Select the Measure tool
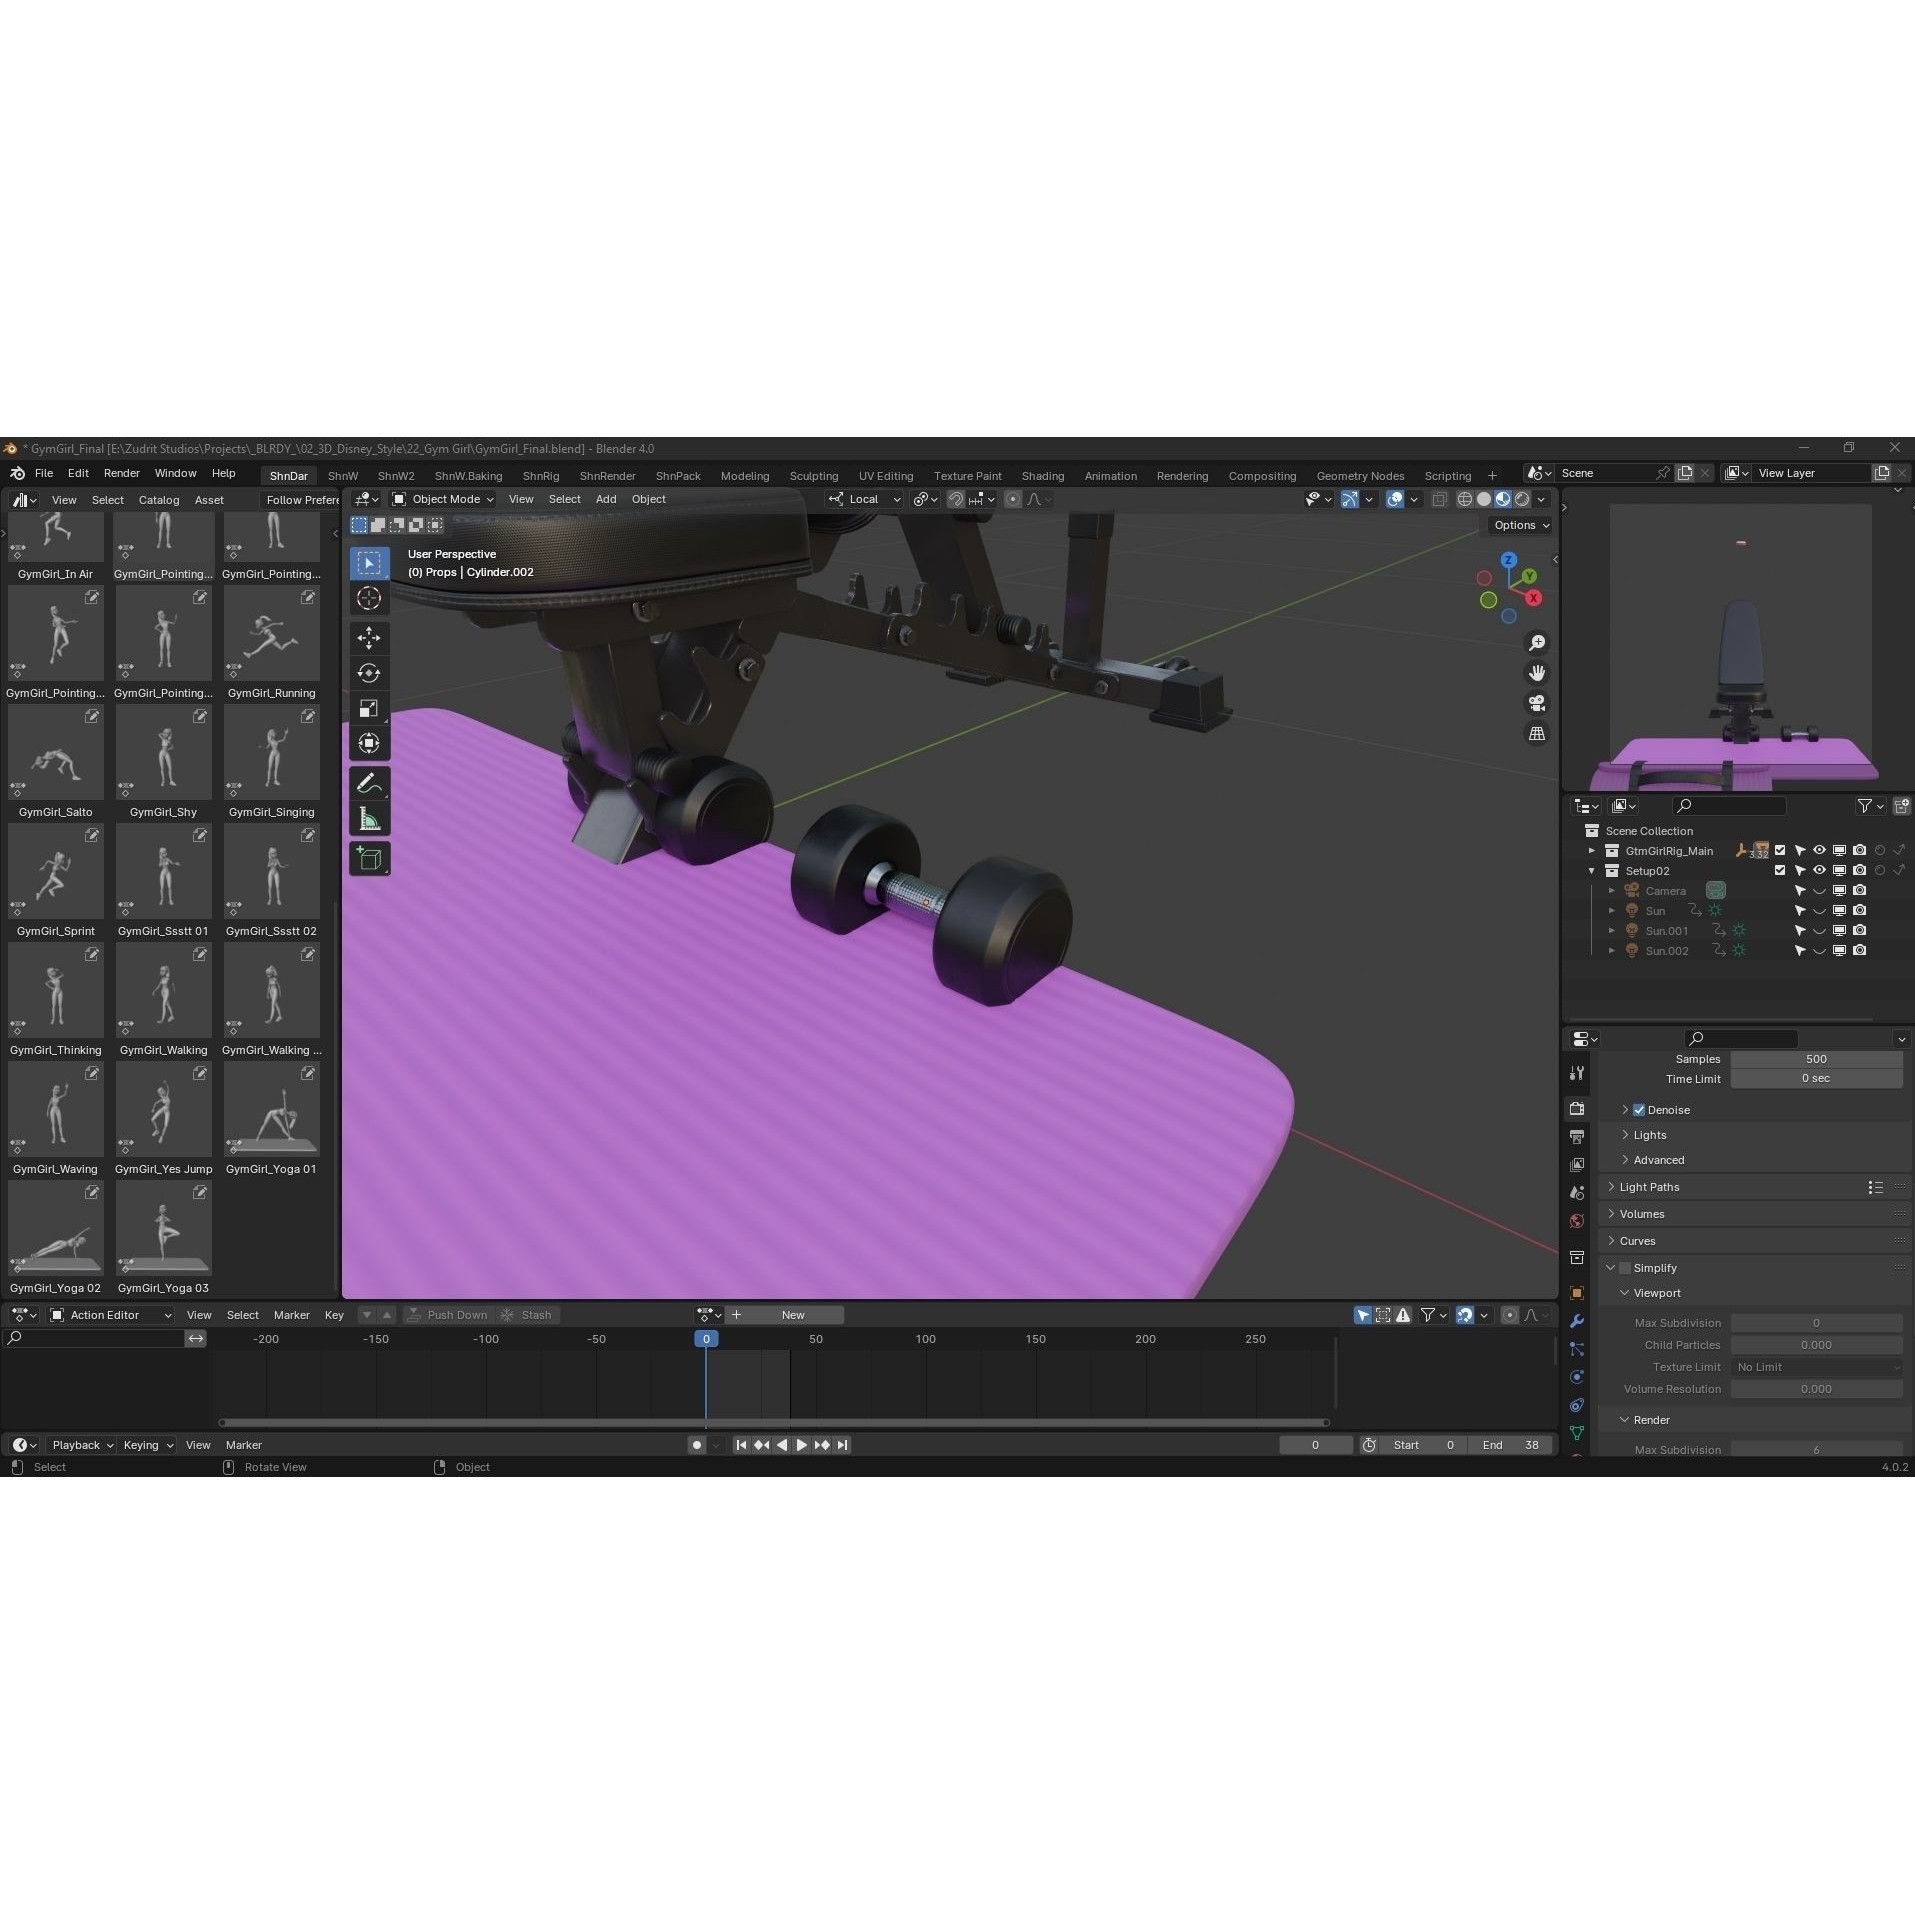This screenshot has height=1915, width=1915. [369, 819]
